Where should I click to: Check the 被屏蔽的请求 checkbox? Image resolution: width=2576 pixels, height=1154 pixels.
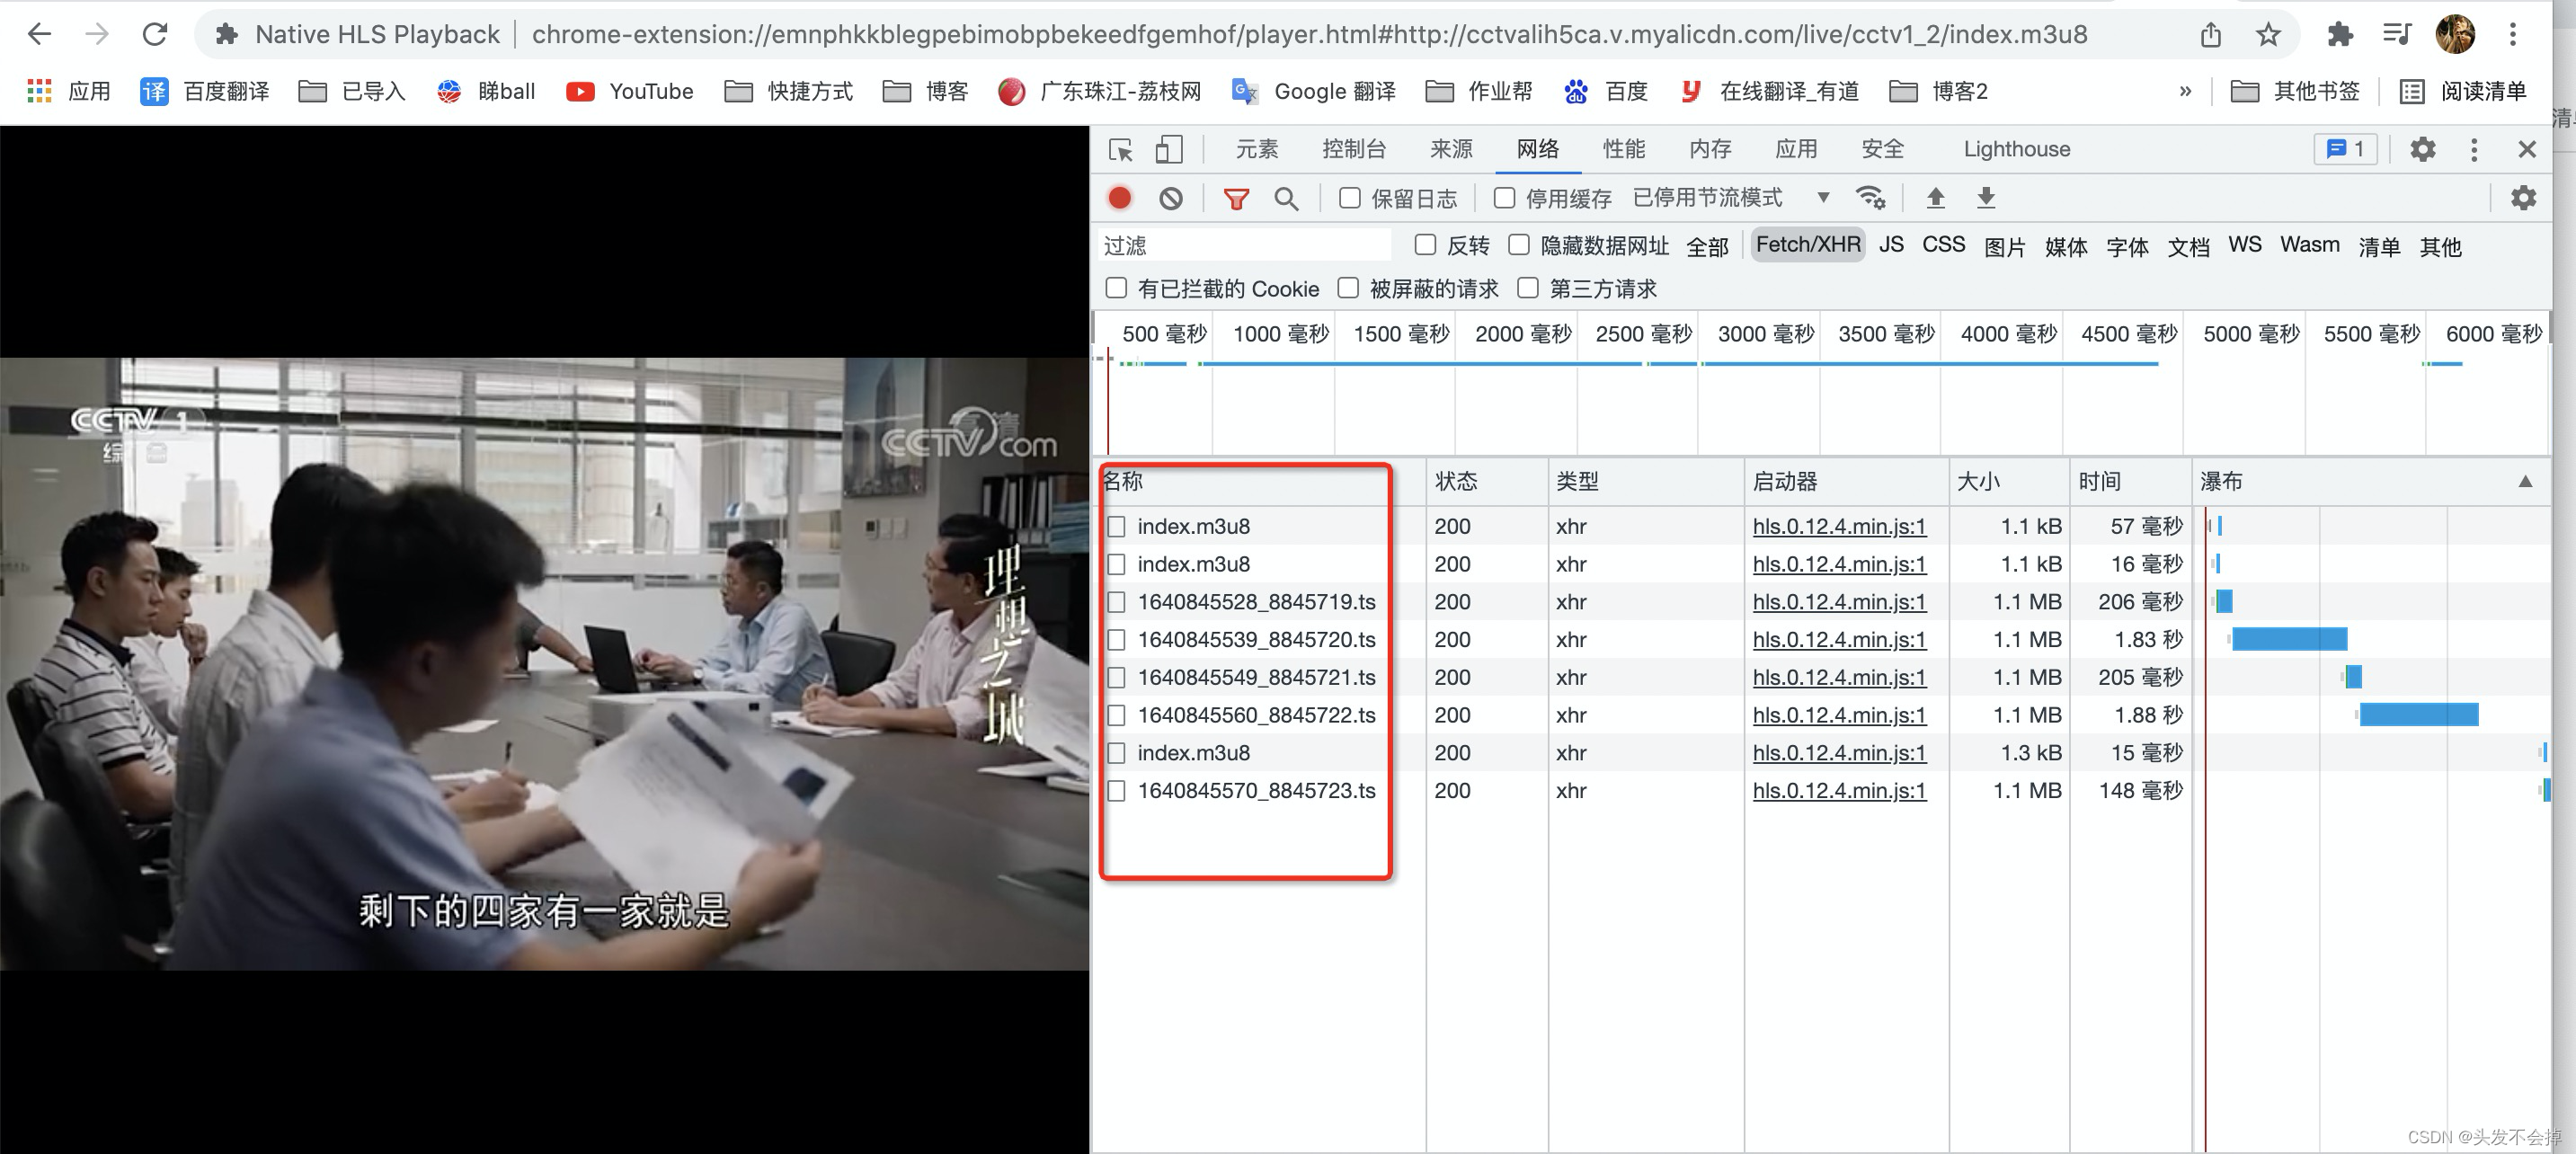pos(1349,288)
